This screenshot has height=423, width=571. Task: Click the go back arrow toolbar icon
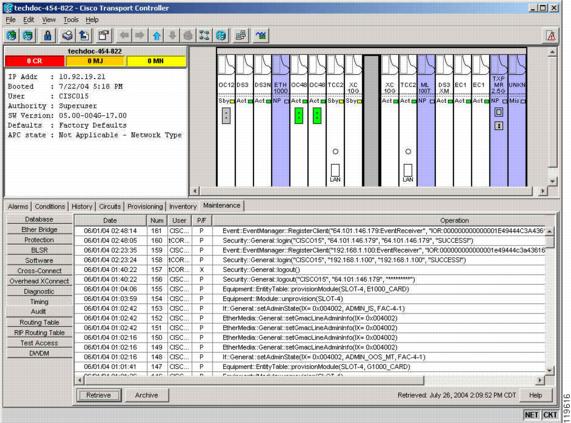pyautogui.click(x=125, y=35)
